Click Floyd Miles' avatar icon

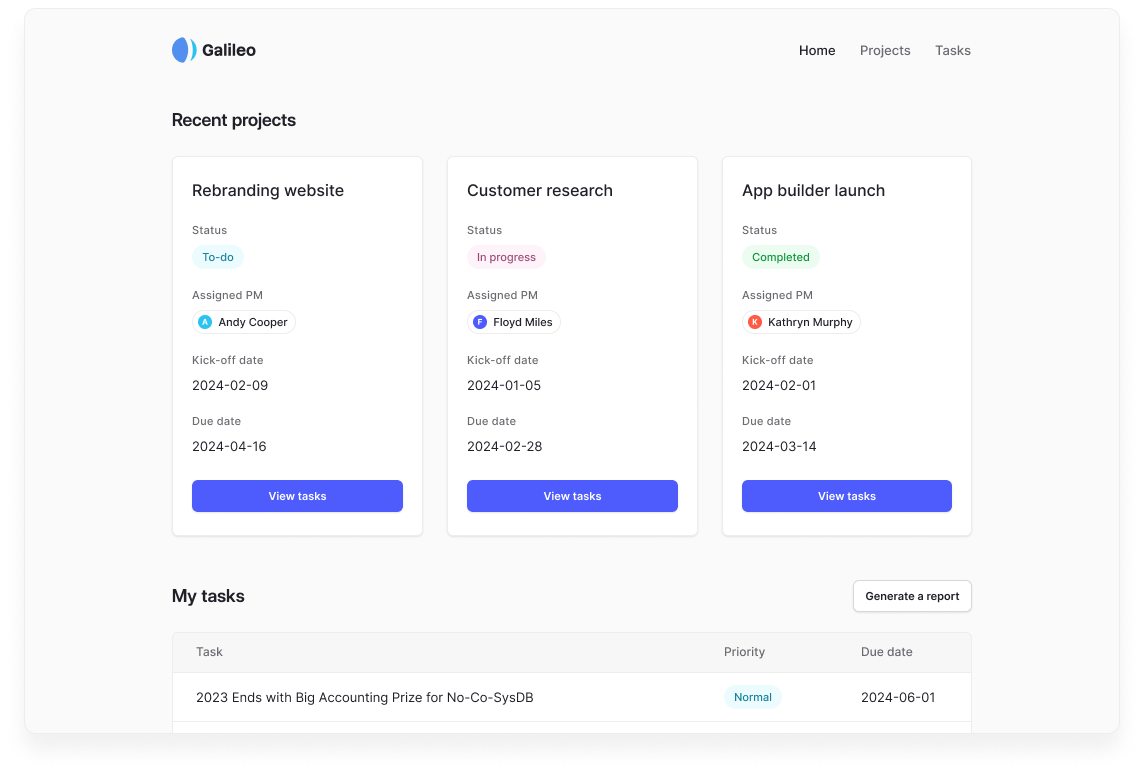(x=480, y=322)
